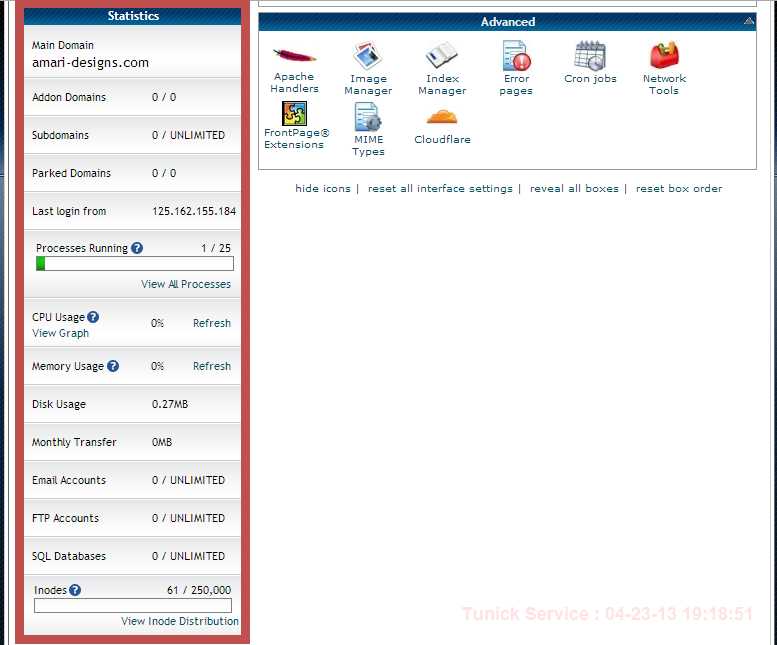
Task: Click help icon beside CPU Usage
Action: [93, 317]
